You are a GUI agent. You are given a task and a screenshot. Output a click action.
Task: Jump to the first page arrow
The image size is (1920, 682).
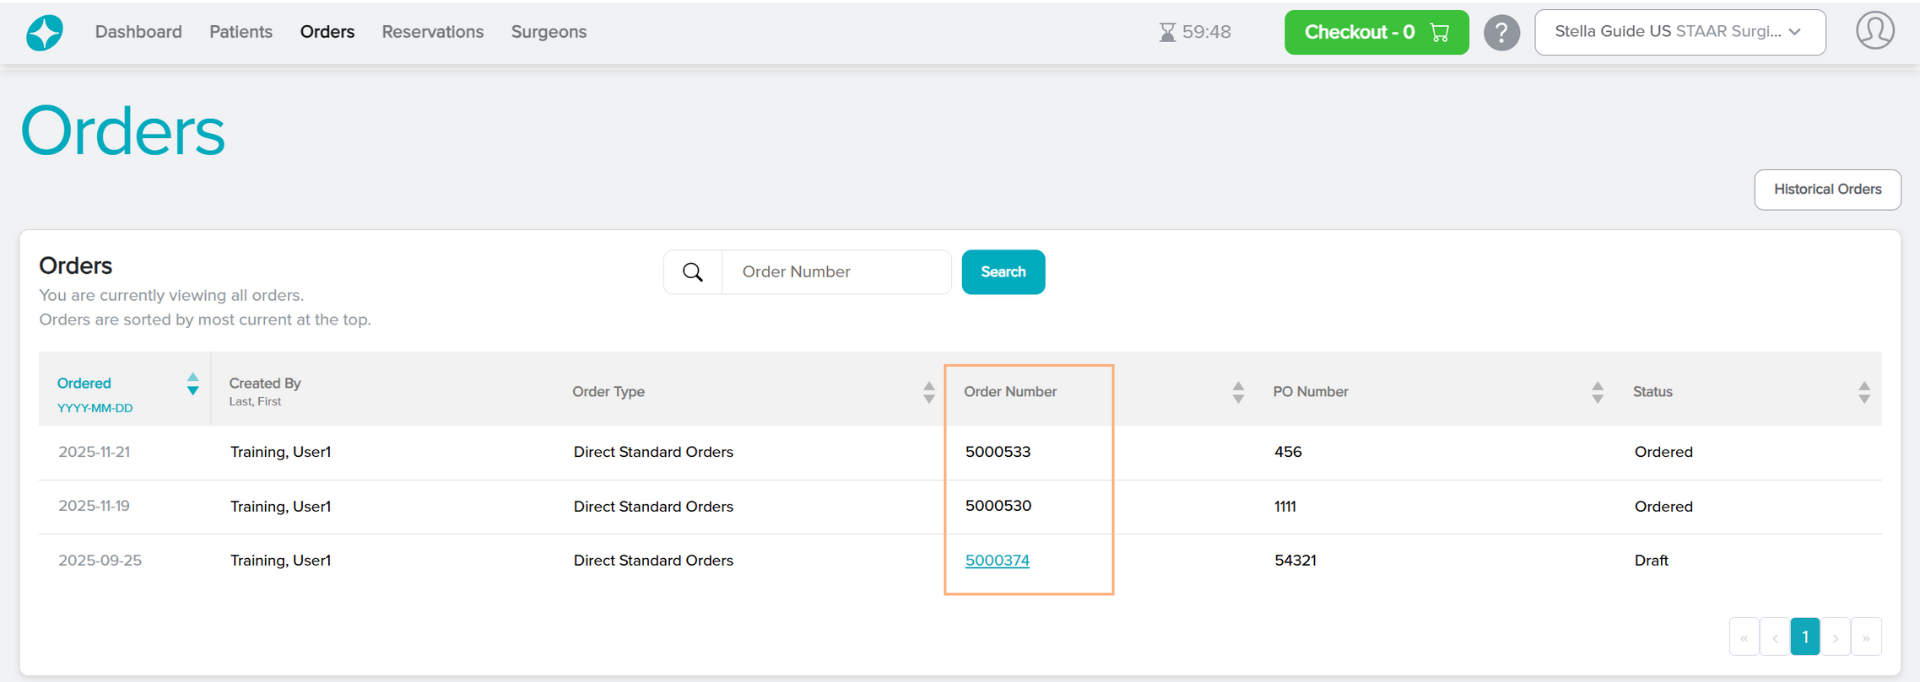tap(1744, 637)
